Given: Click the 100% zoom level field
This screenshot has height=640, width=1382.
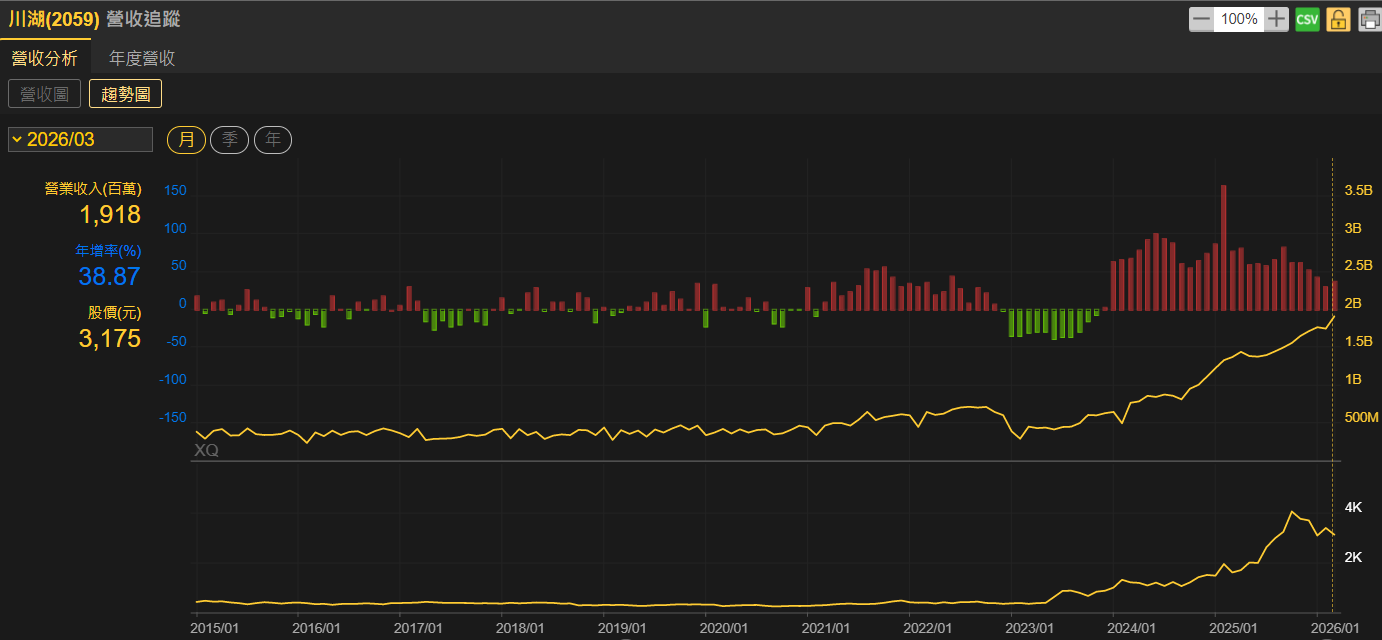Looking at the screenshot, I should click(1239, 19).
